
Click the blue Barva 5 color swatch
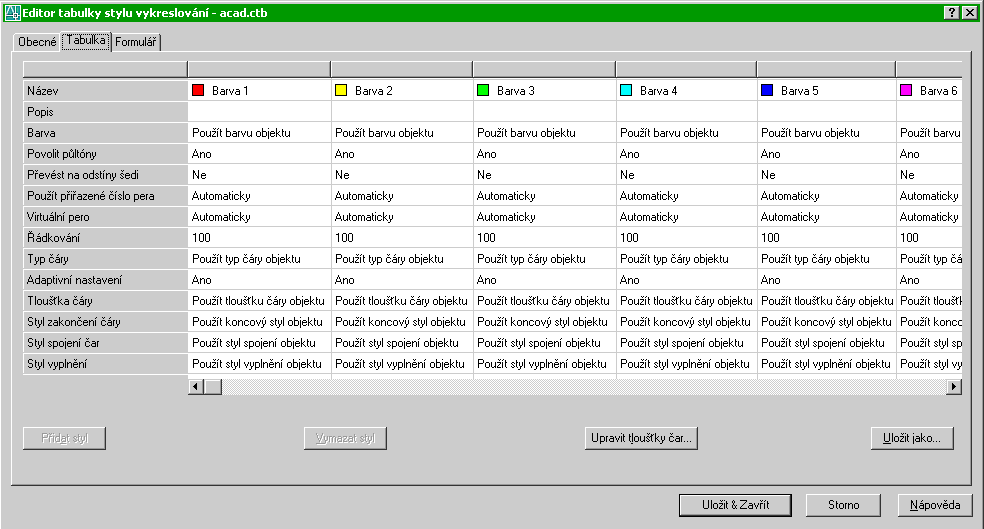768,90
